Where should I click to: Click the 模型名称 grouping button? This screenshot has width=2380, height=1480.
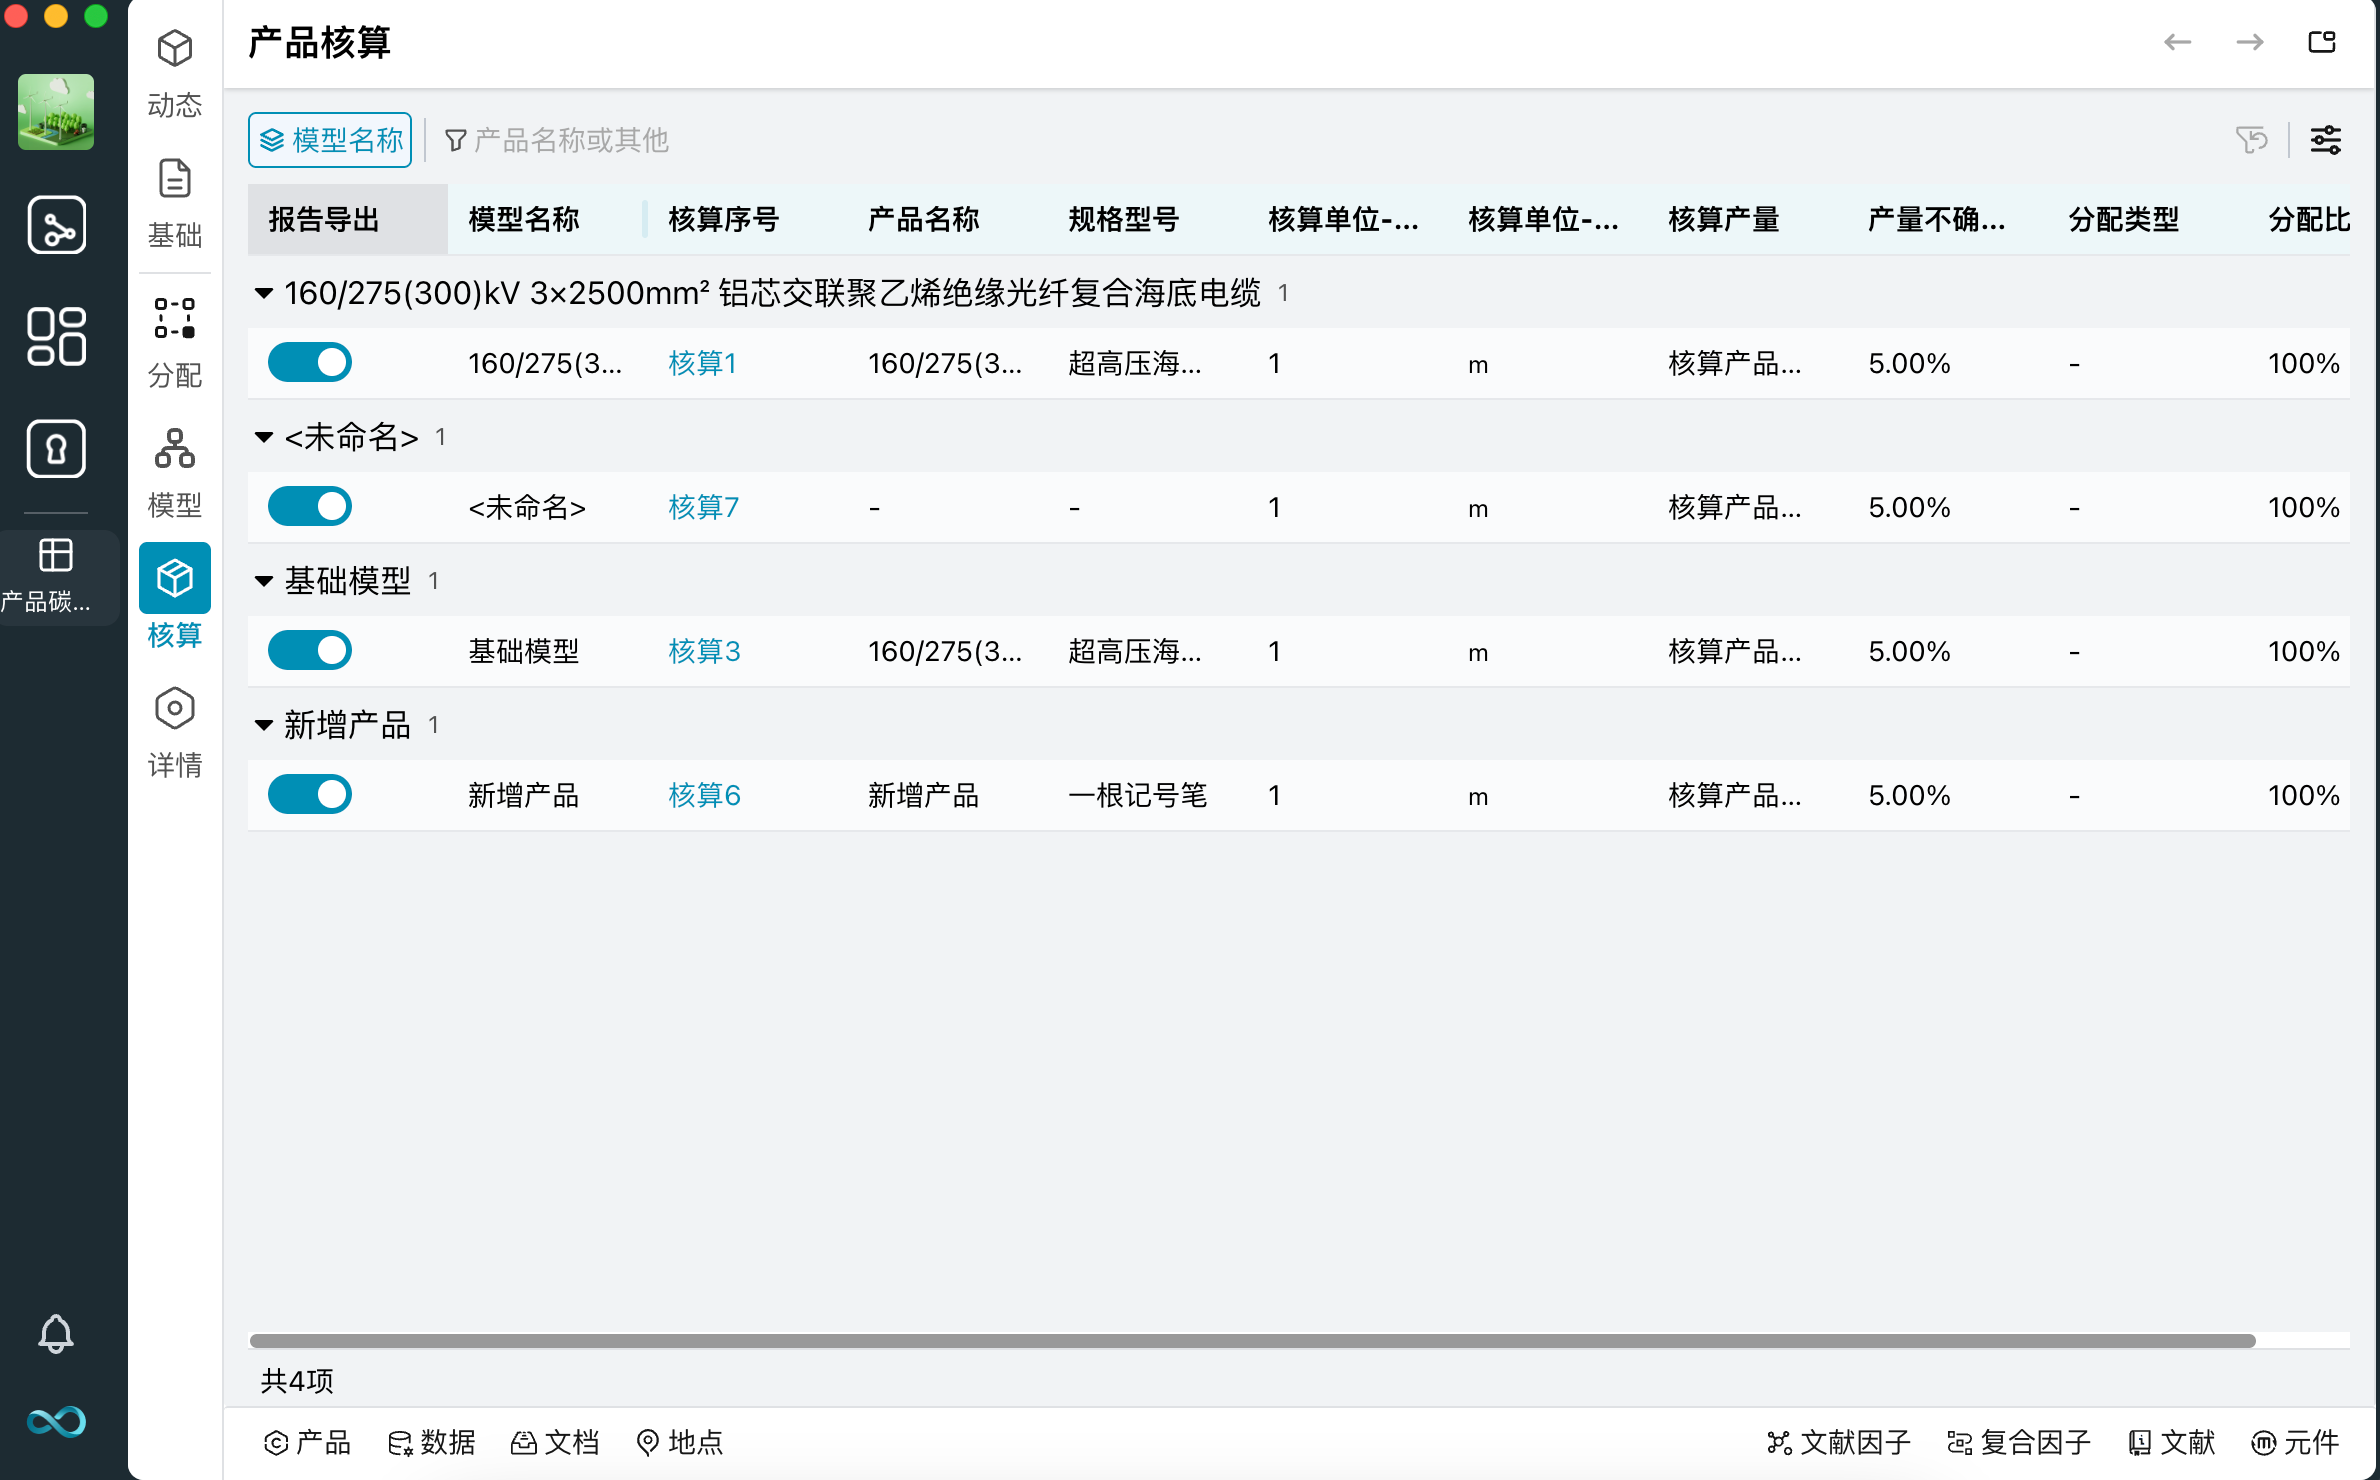pyautogui.click(x=330, y=140)
